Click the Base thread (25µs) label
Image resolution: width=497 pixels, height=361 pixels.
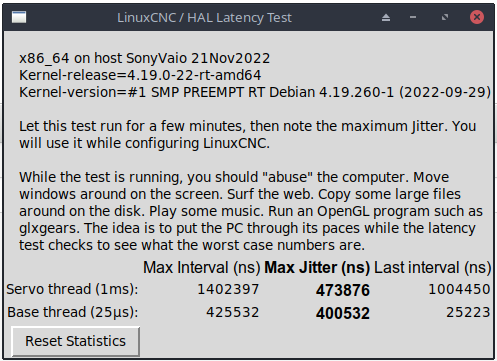pos(73,312)
